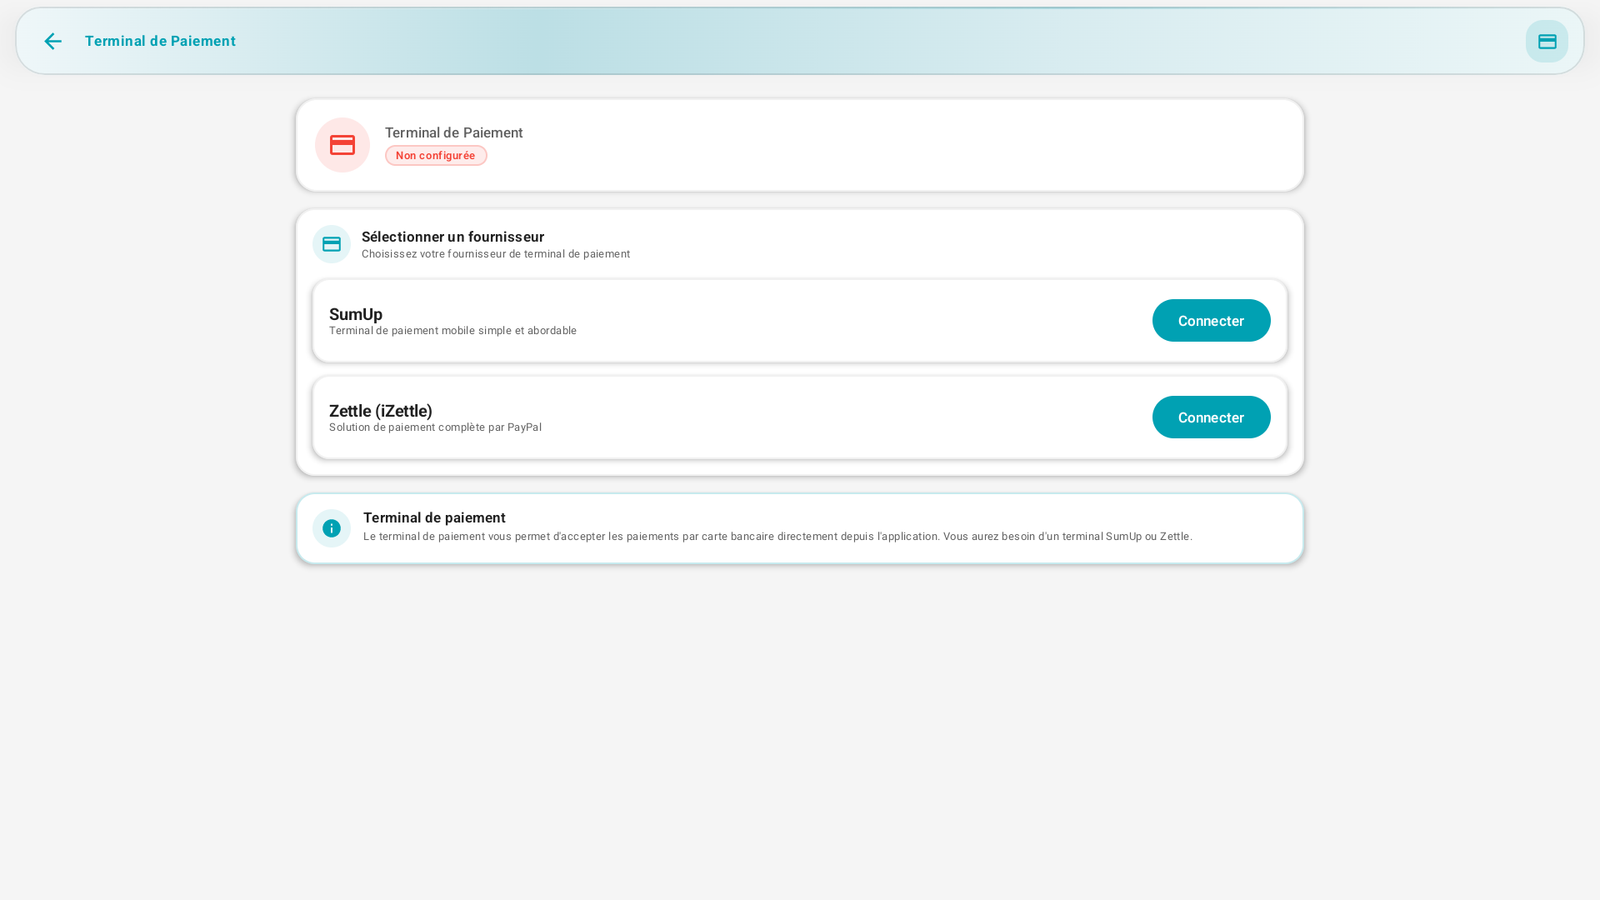Click the Terminal de Paiement header title

160,41
